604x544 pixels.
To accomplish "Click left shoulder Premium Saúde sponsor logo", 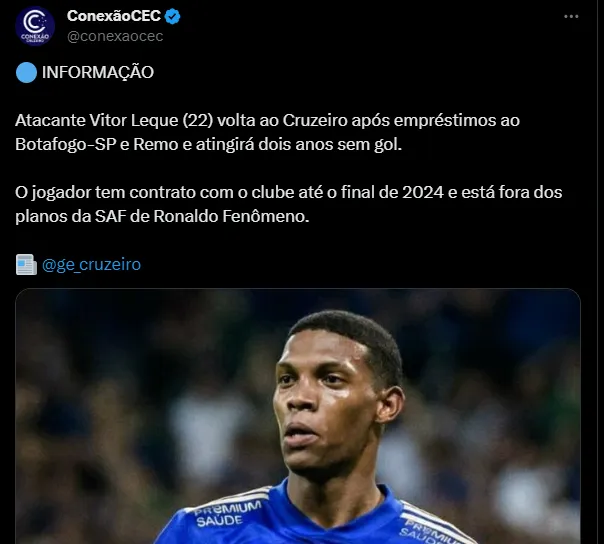I will click(227, 514).
